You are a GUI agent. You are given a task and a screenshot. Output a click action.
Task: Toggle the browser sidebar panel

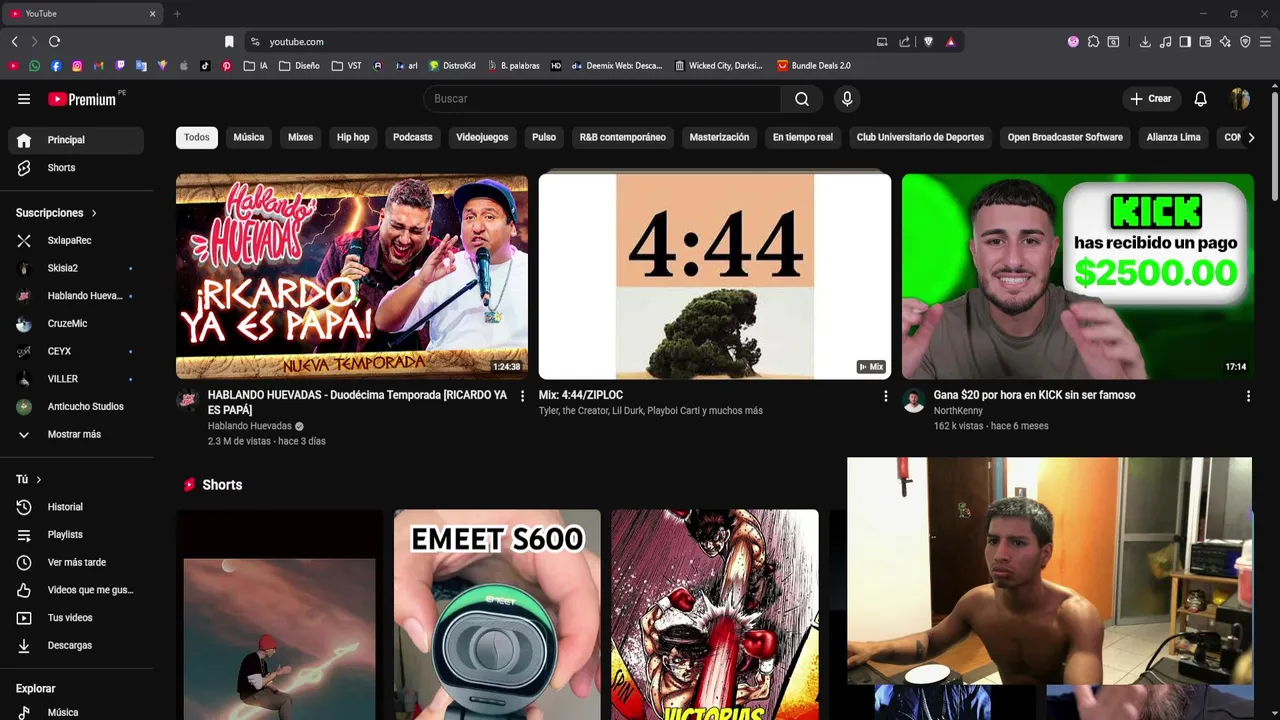1185,42
